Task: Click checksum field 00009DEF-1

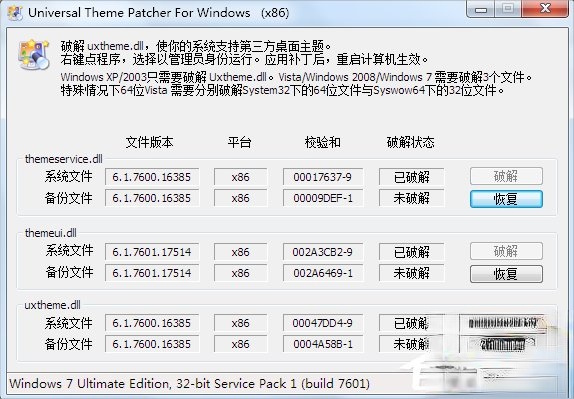Action: 323,198
